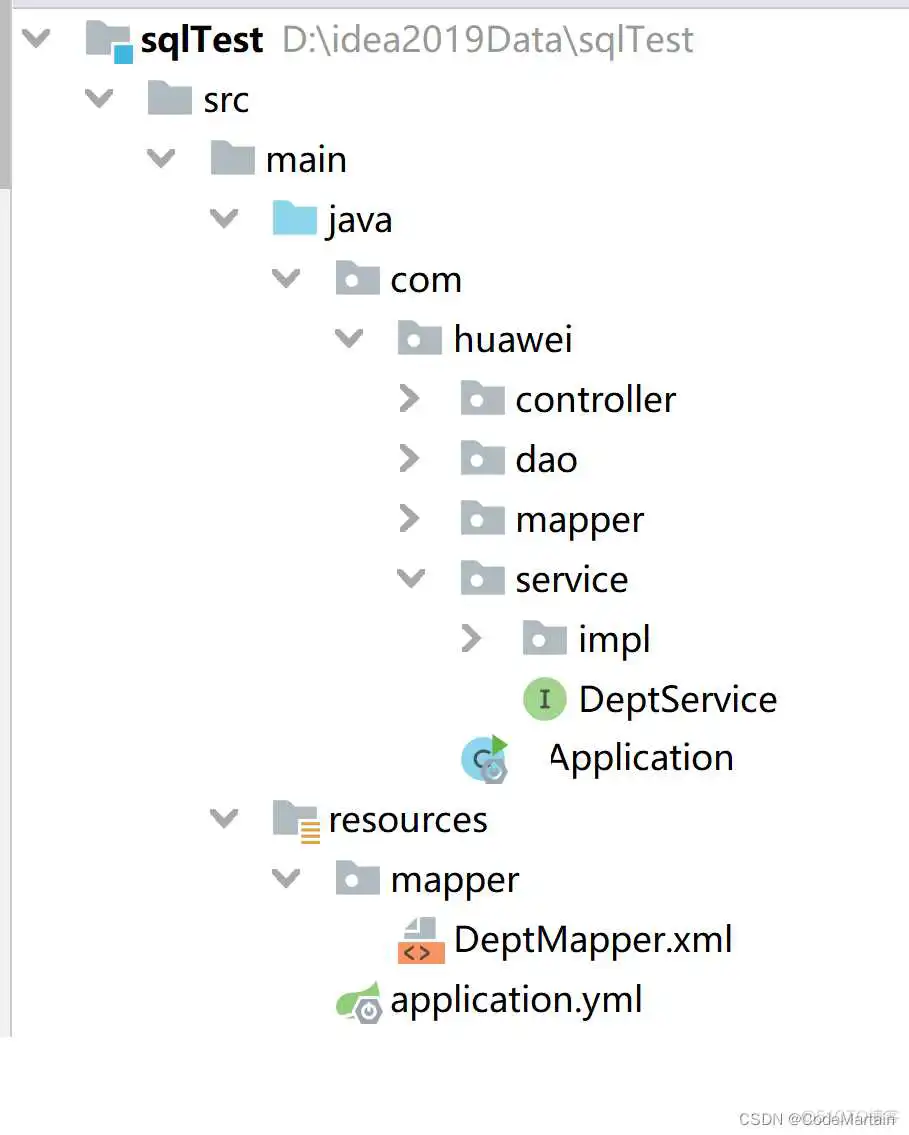909x1135 pixels.
Task: Select the sqlTest project name
Action: click(201, 41)
